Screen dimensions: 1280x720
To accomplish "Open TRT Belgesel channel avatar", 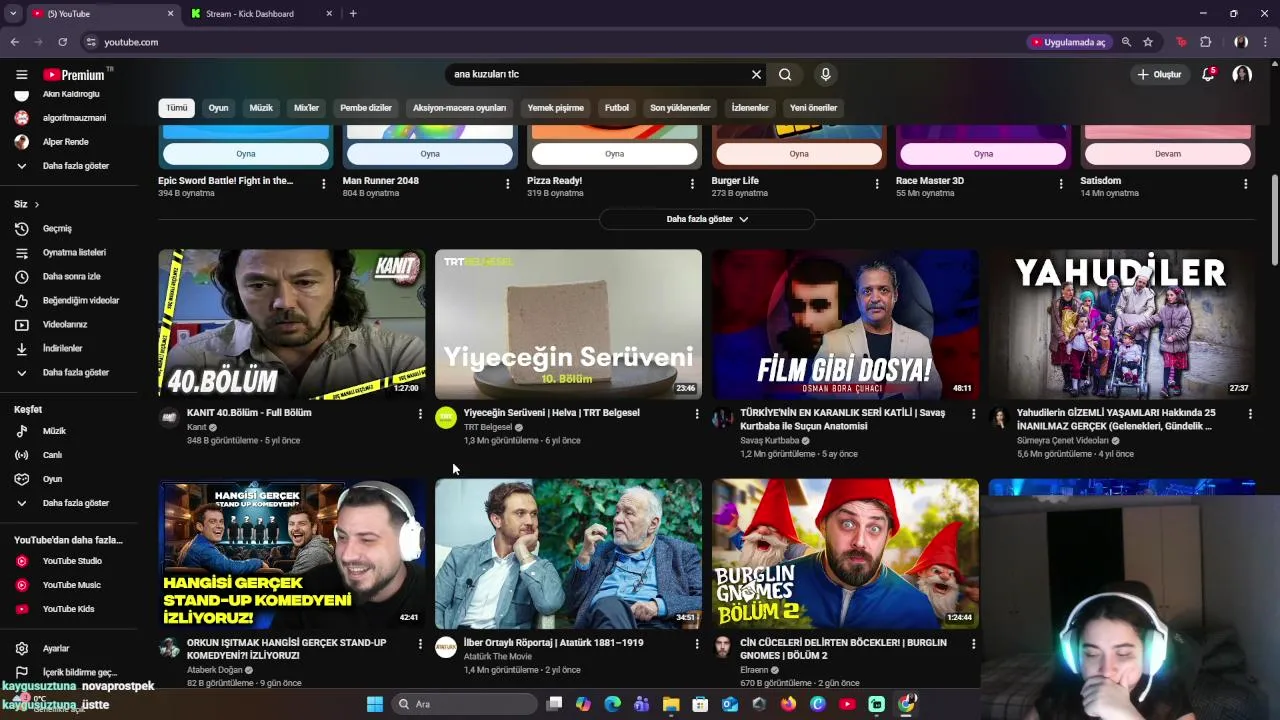I will pyautogui.click(x=446, y=418).
